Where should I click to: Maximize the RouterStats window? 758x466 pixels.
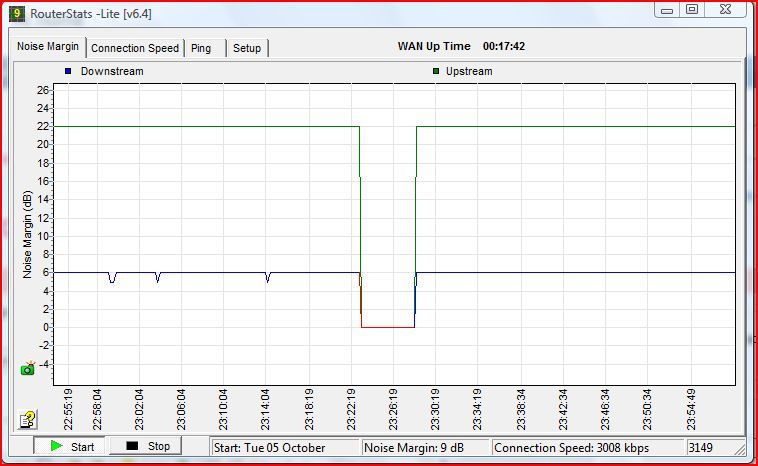[692, 9]
